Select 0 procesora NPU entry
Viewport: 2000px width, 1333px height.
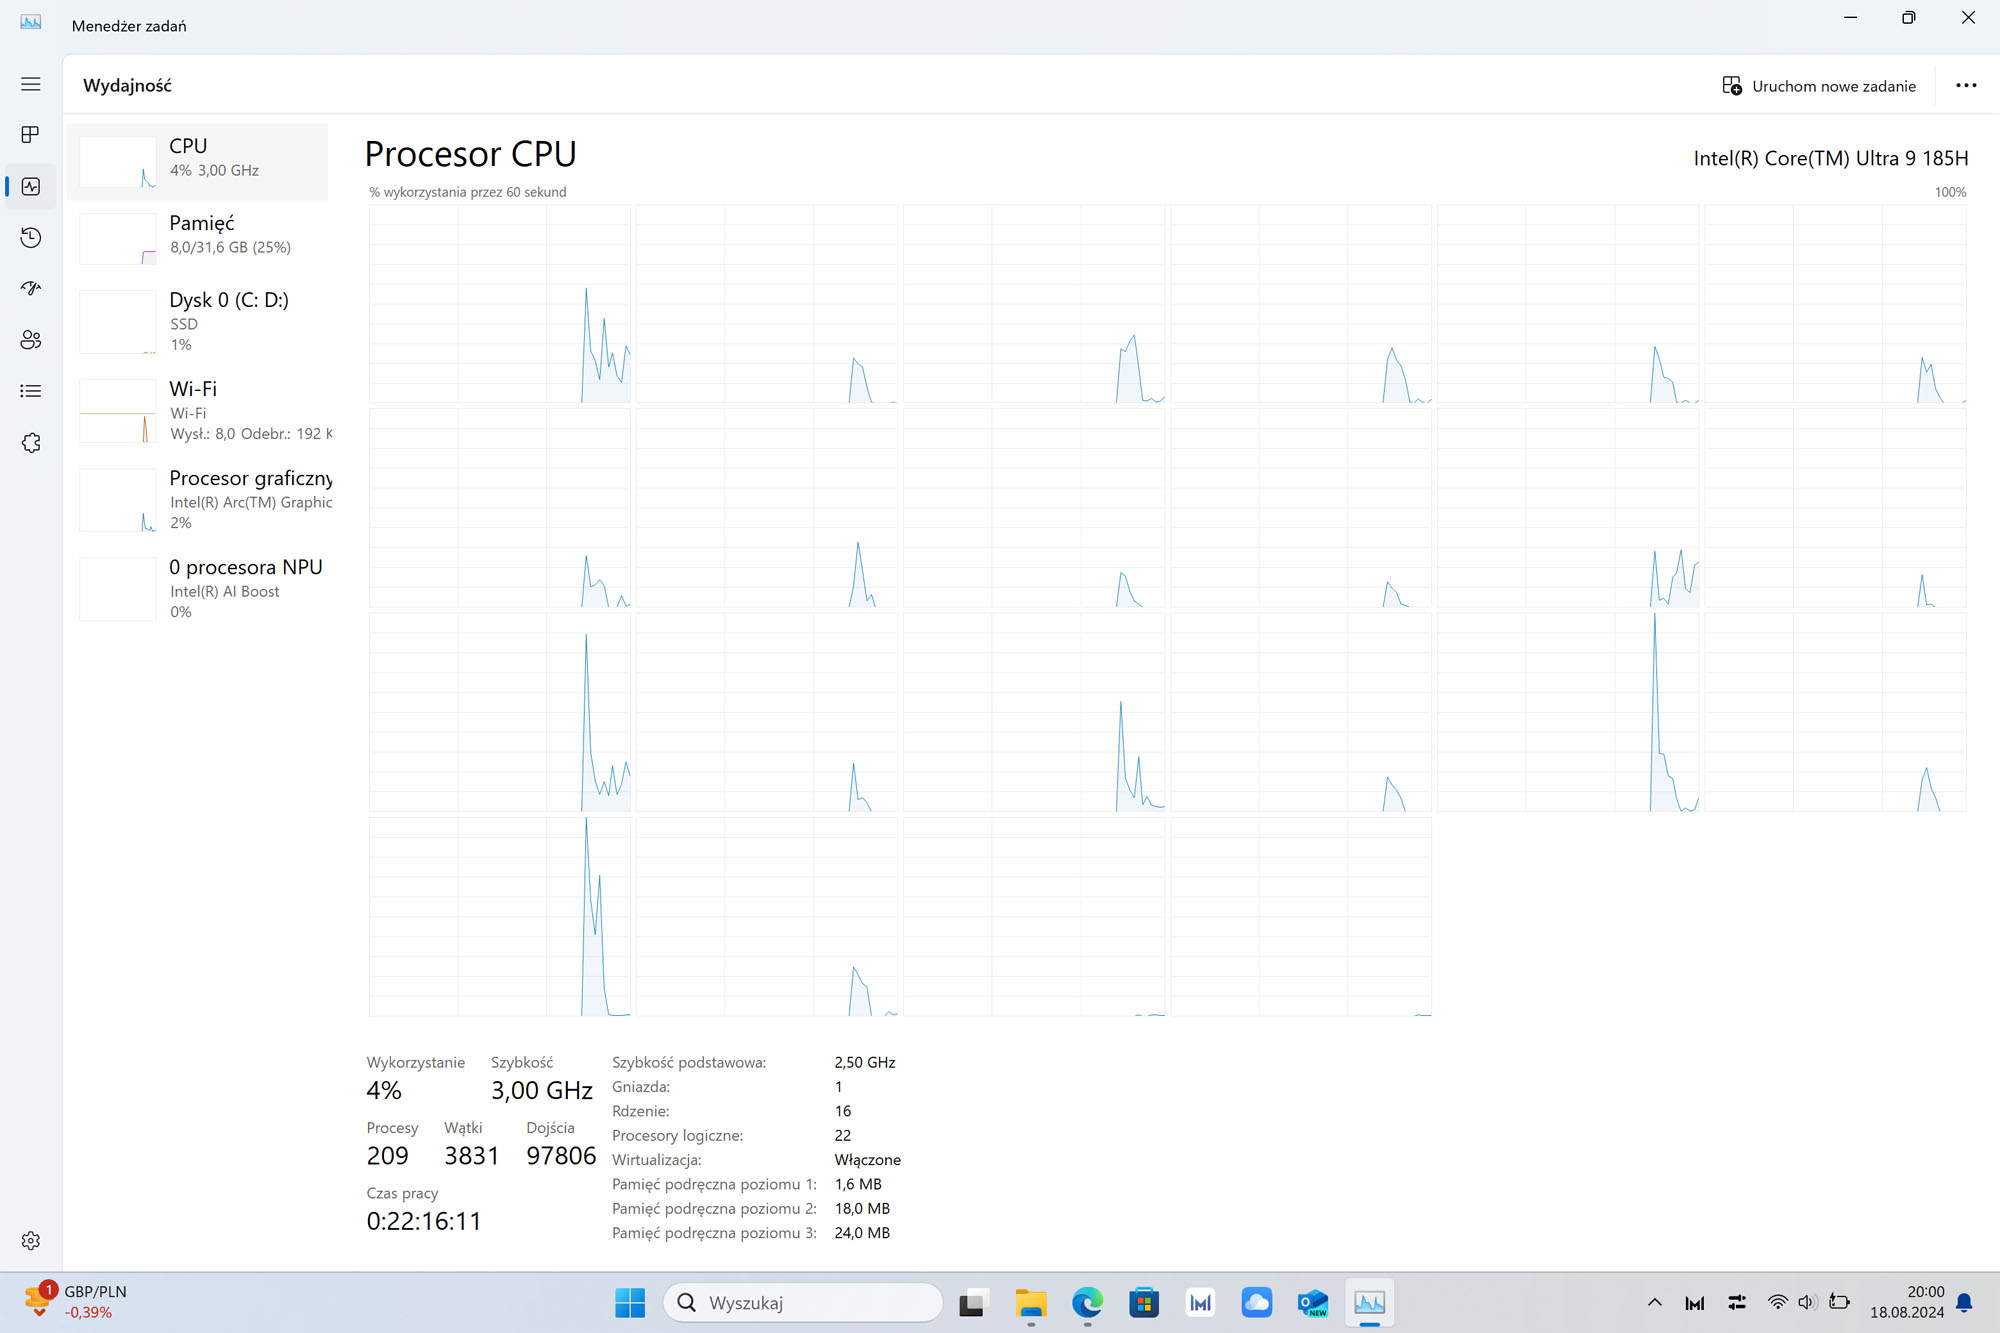pyautogui.click(x=197, y=589)
